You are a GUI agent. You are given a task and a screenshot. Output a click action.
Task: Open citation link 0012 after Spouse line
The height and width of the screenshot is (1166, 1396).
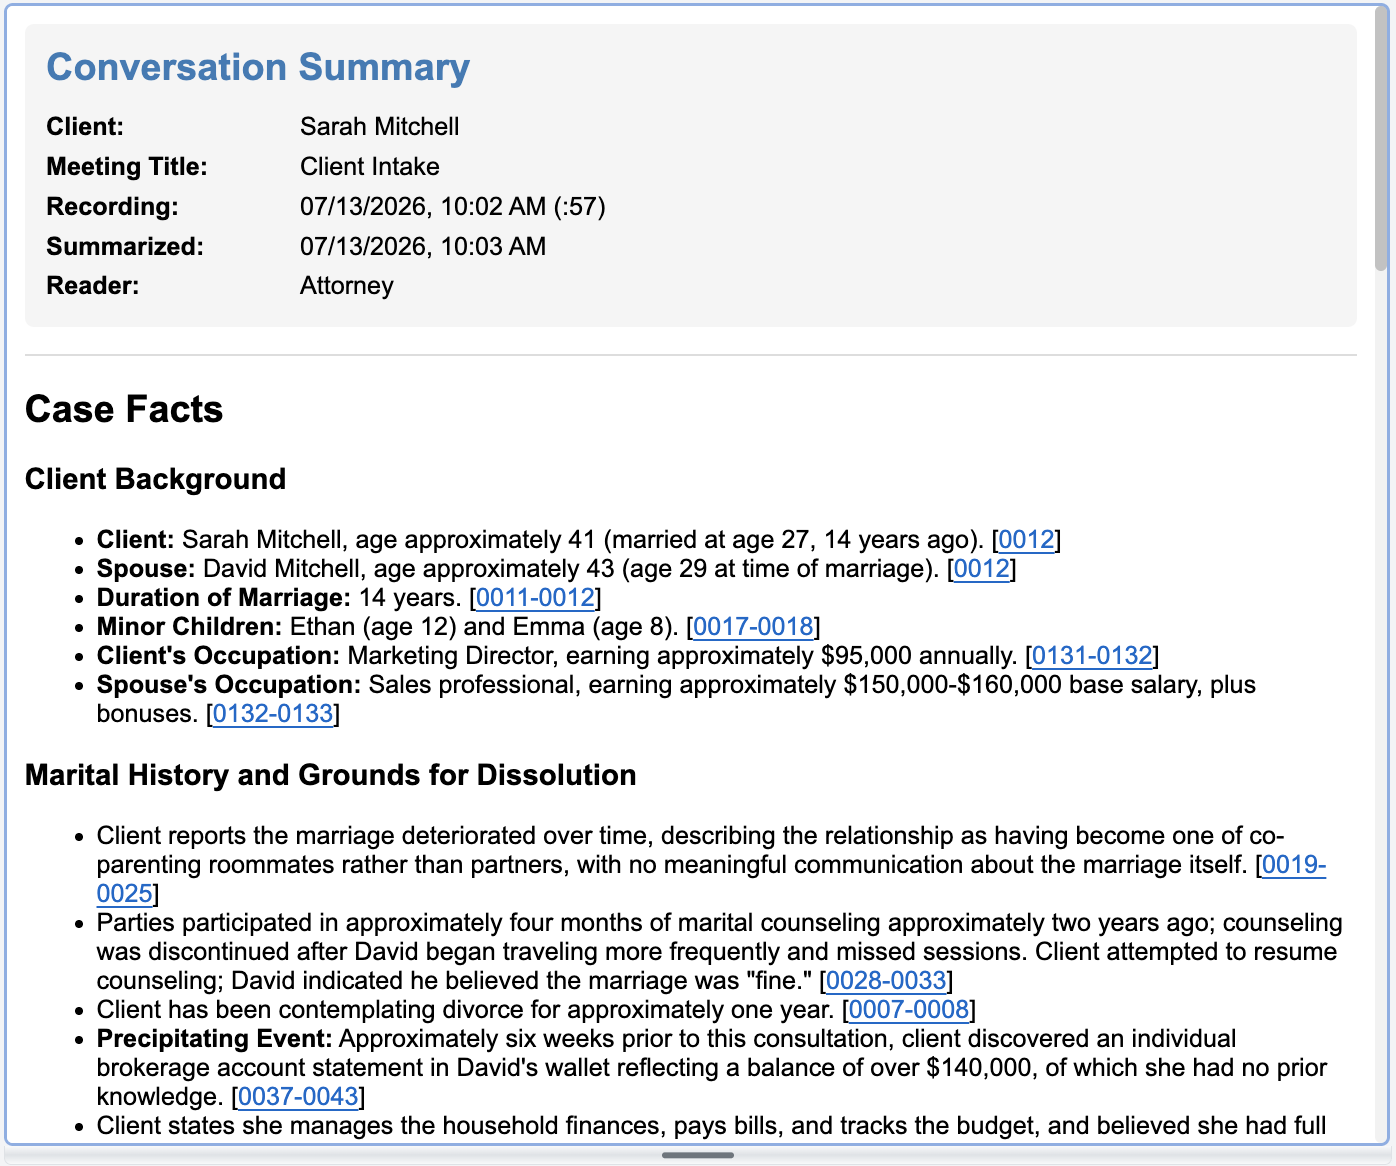(981, 569)
